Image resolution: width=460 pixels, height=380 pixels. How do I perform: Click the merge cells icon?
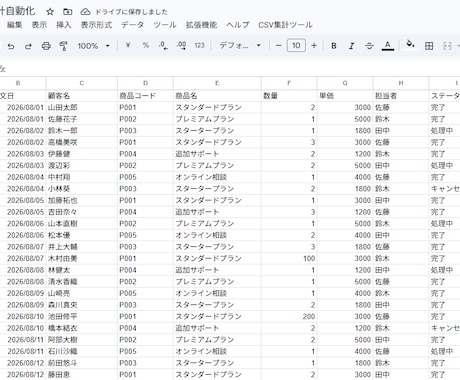pyautogui.click(x=447, y=46)
